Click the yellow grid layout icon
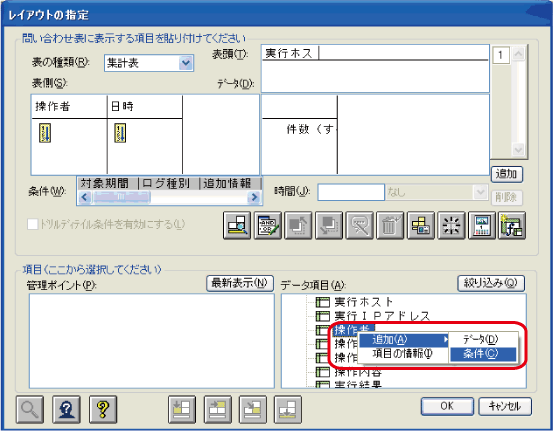The height and width of the screenshot is (435, 558). [421, 226]
